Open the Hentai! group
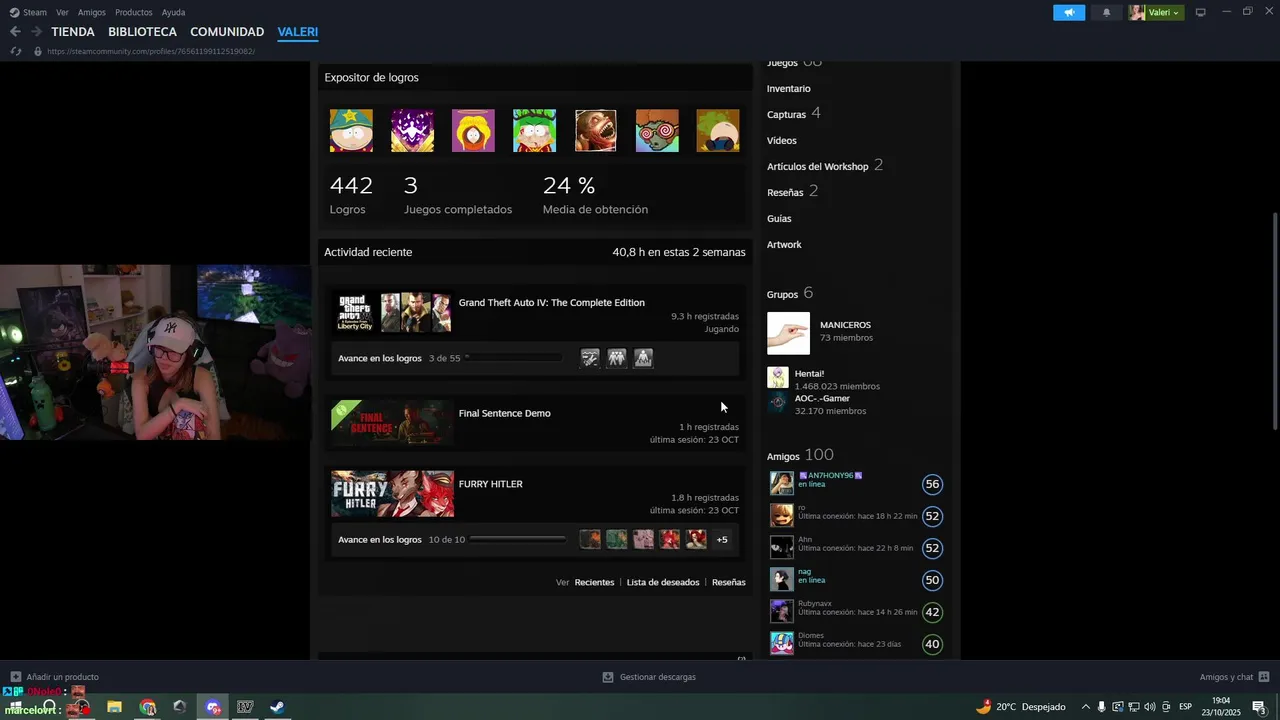Screen dimensions: 1280x720 pyautogui.click(x=810, y=374)
